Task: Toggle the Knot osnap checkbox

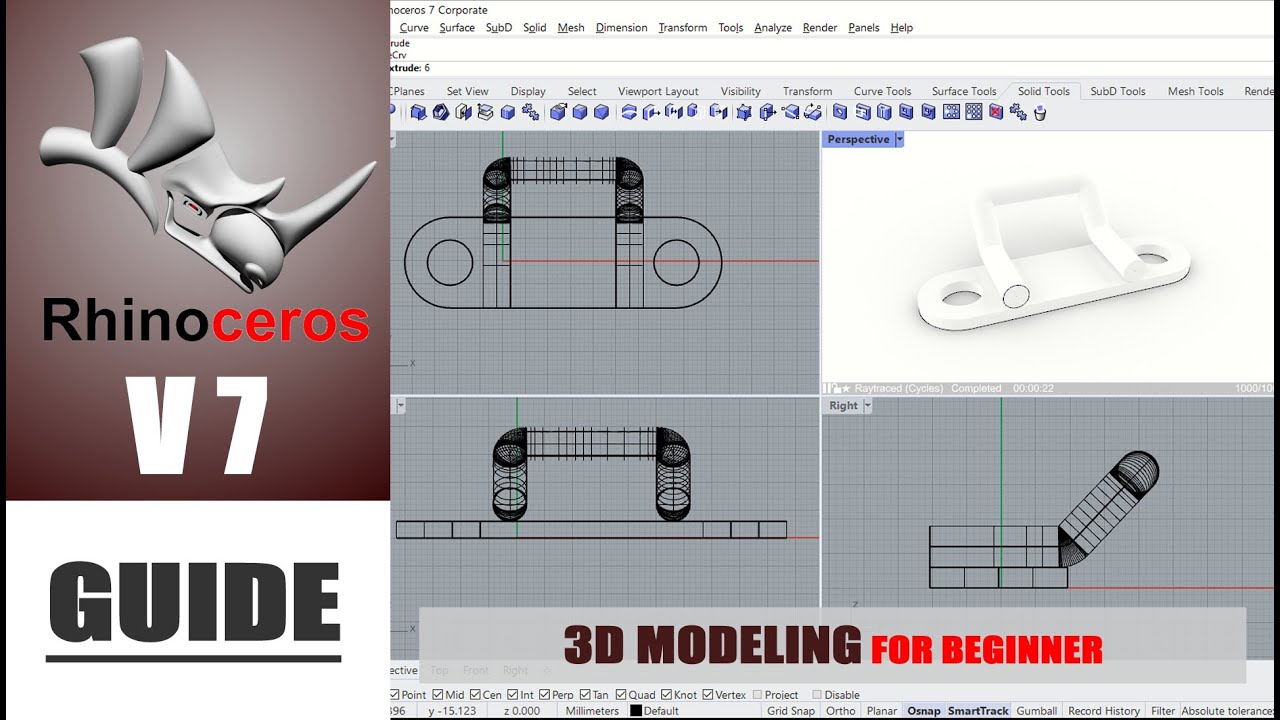Action: pyautogui.click(x=666, y=695)
